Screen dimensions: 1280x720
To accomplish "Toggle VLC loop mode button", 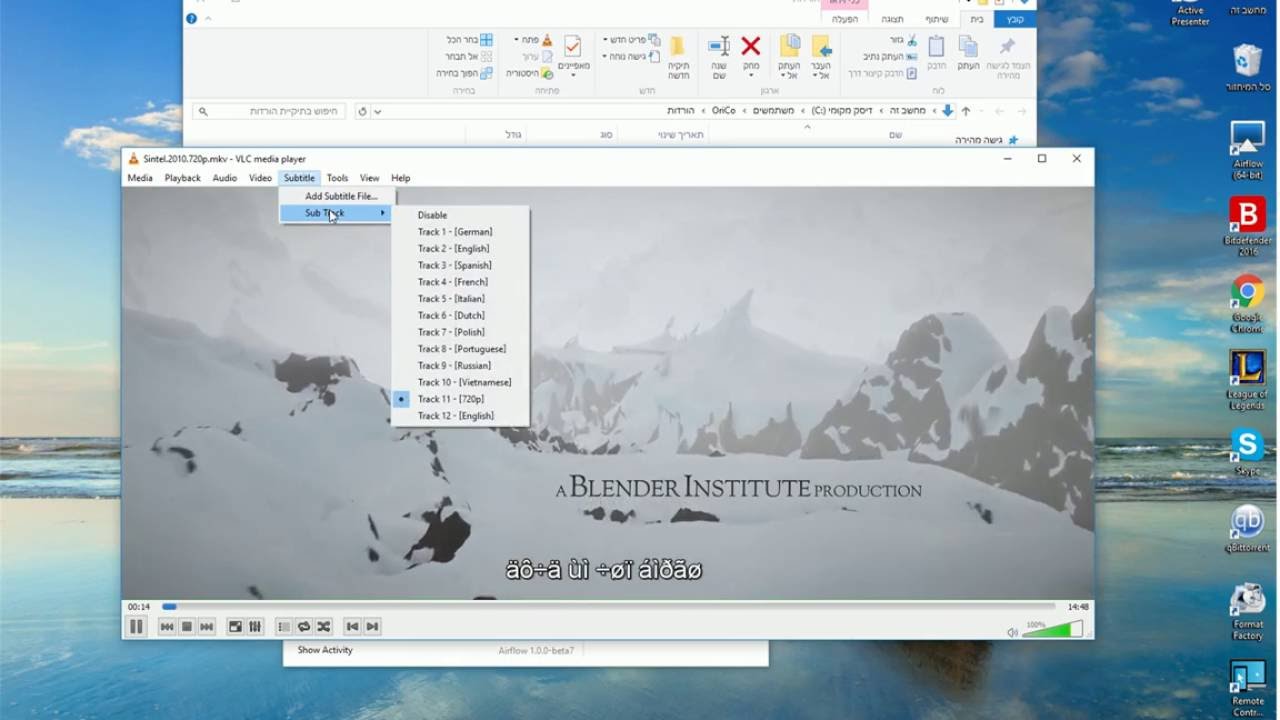I will coord(304,627).
